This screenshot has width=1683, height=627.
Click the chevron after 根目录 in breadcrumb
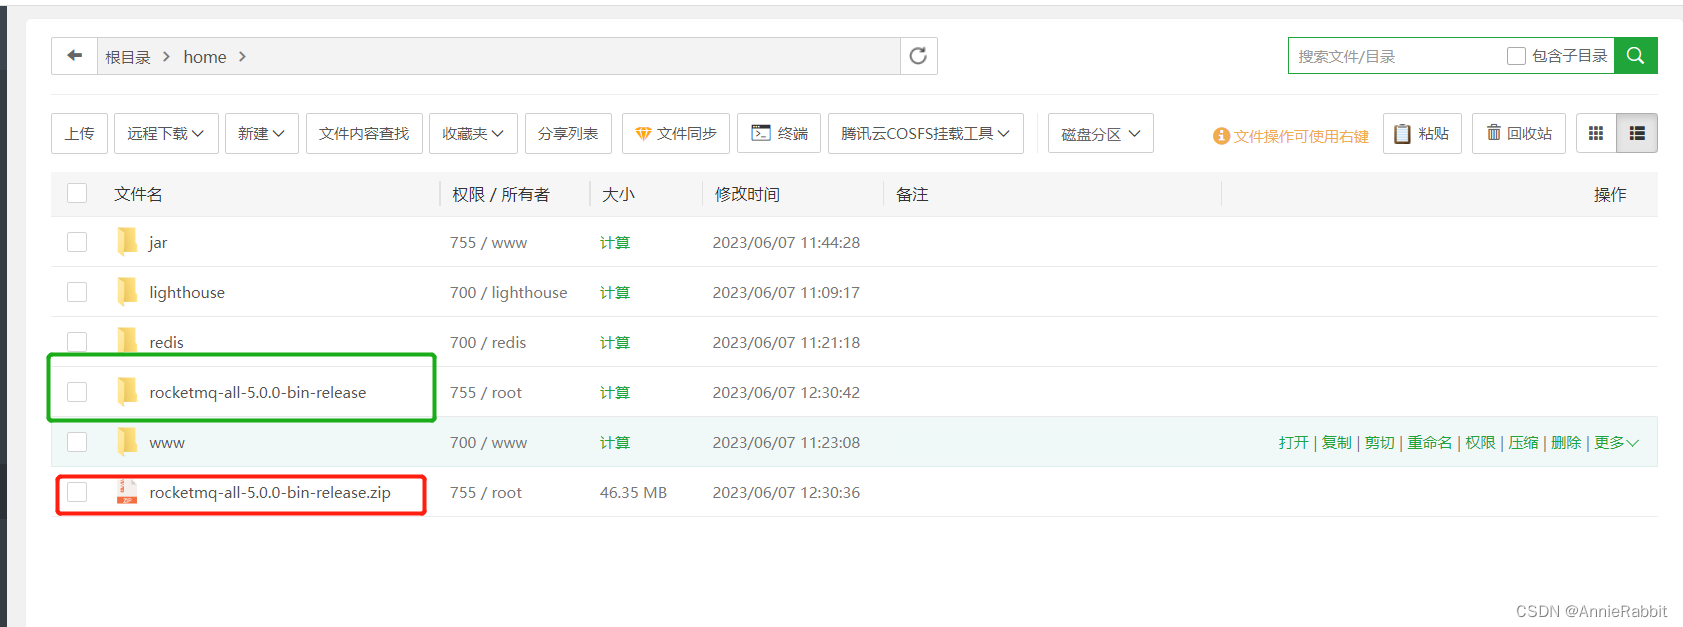166,57
